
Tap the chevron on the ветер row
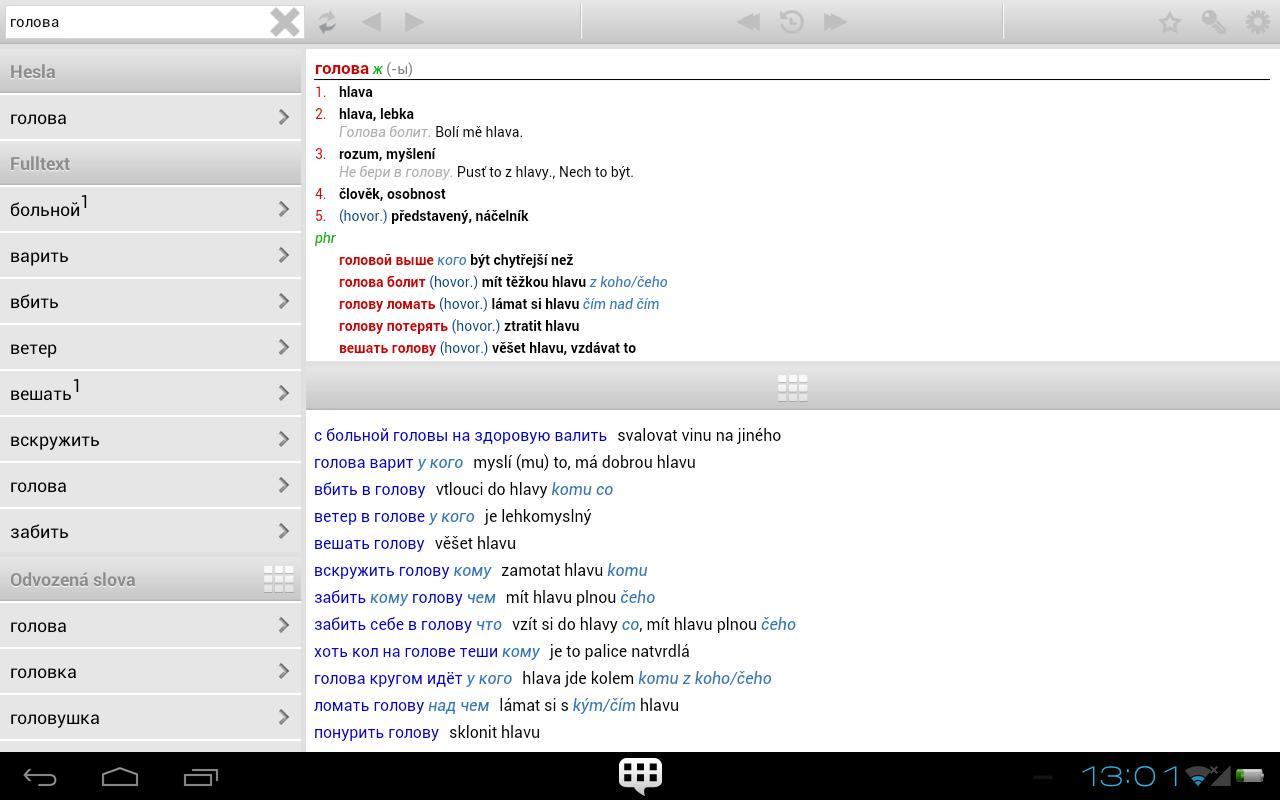[284, 347]
